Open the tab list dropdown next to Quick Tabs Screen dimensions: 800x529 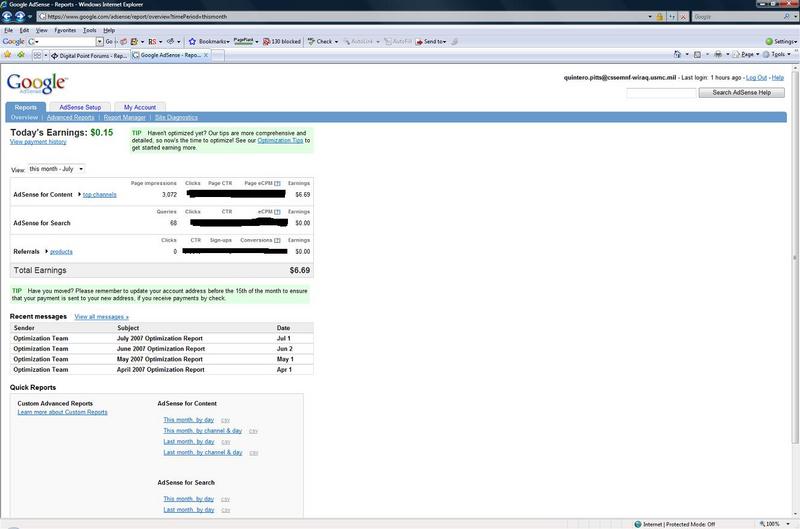pyautogui.click(x=45, y=55)
